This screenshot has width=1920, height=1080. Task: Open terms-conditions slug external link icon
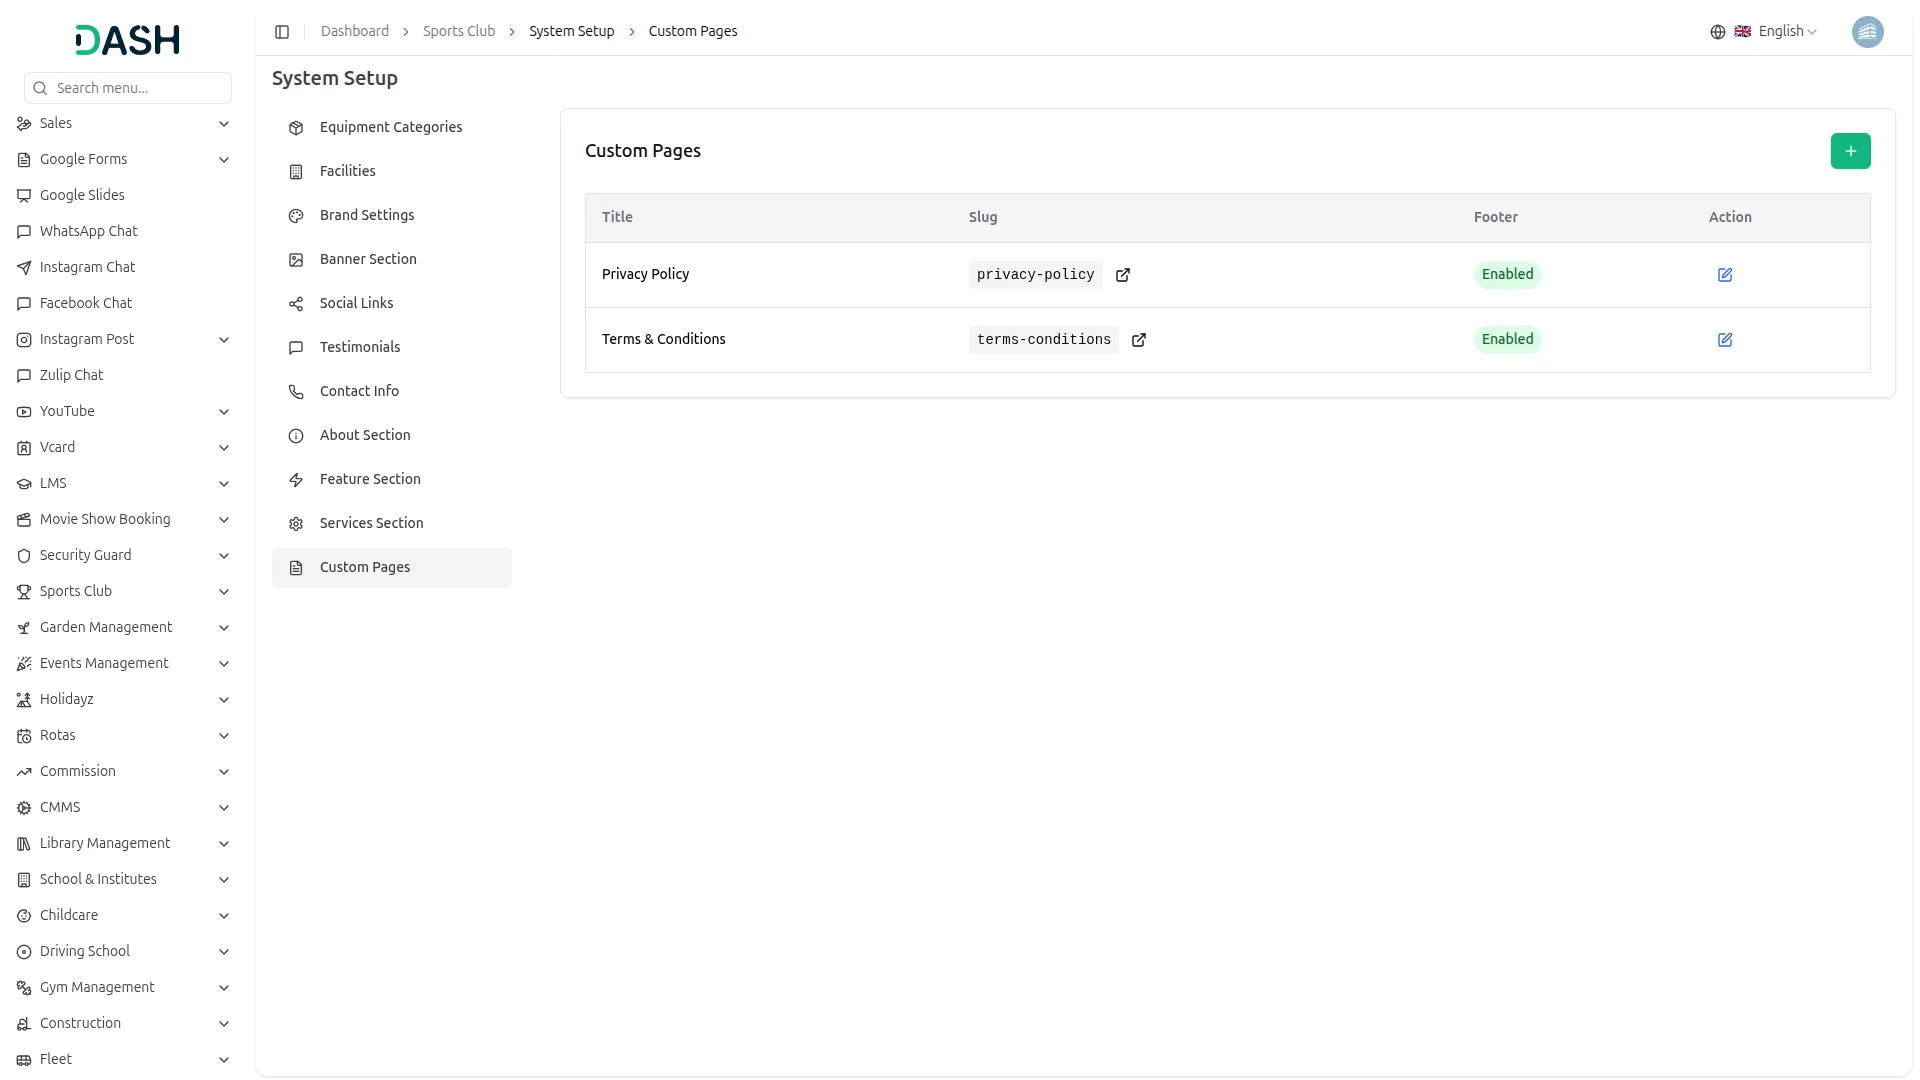1138,340
